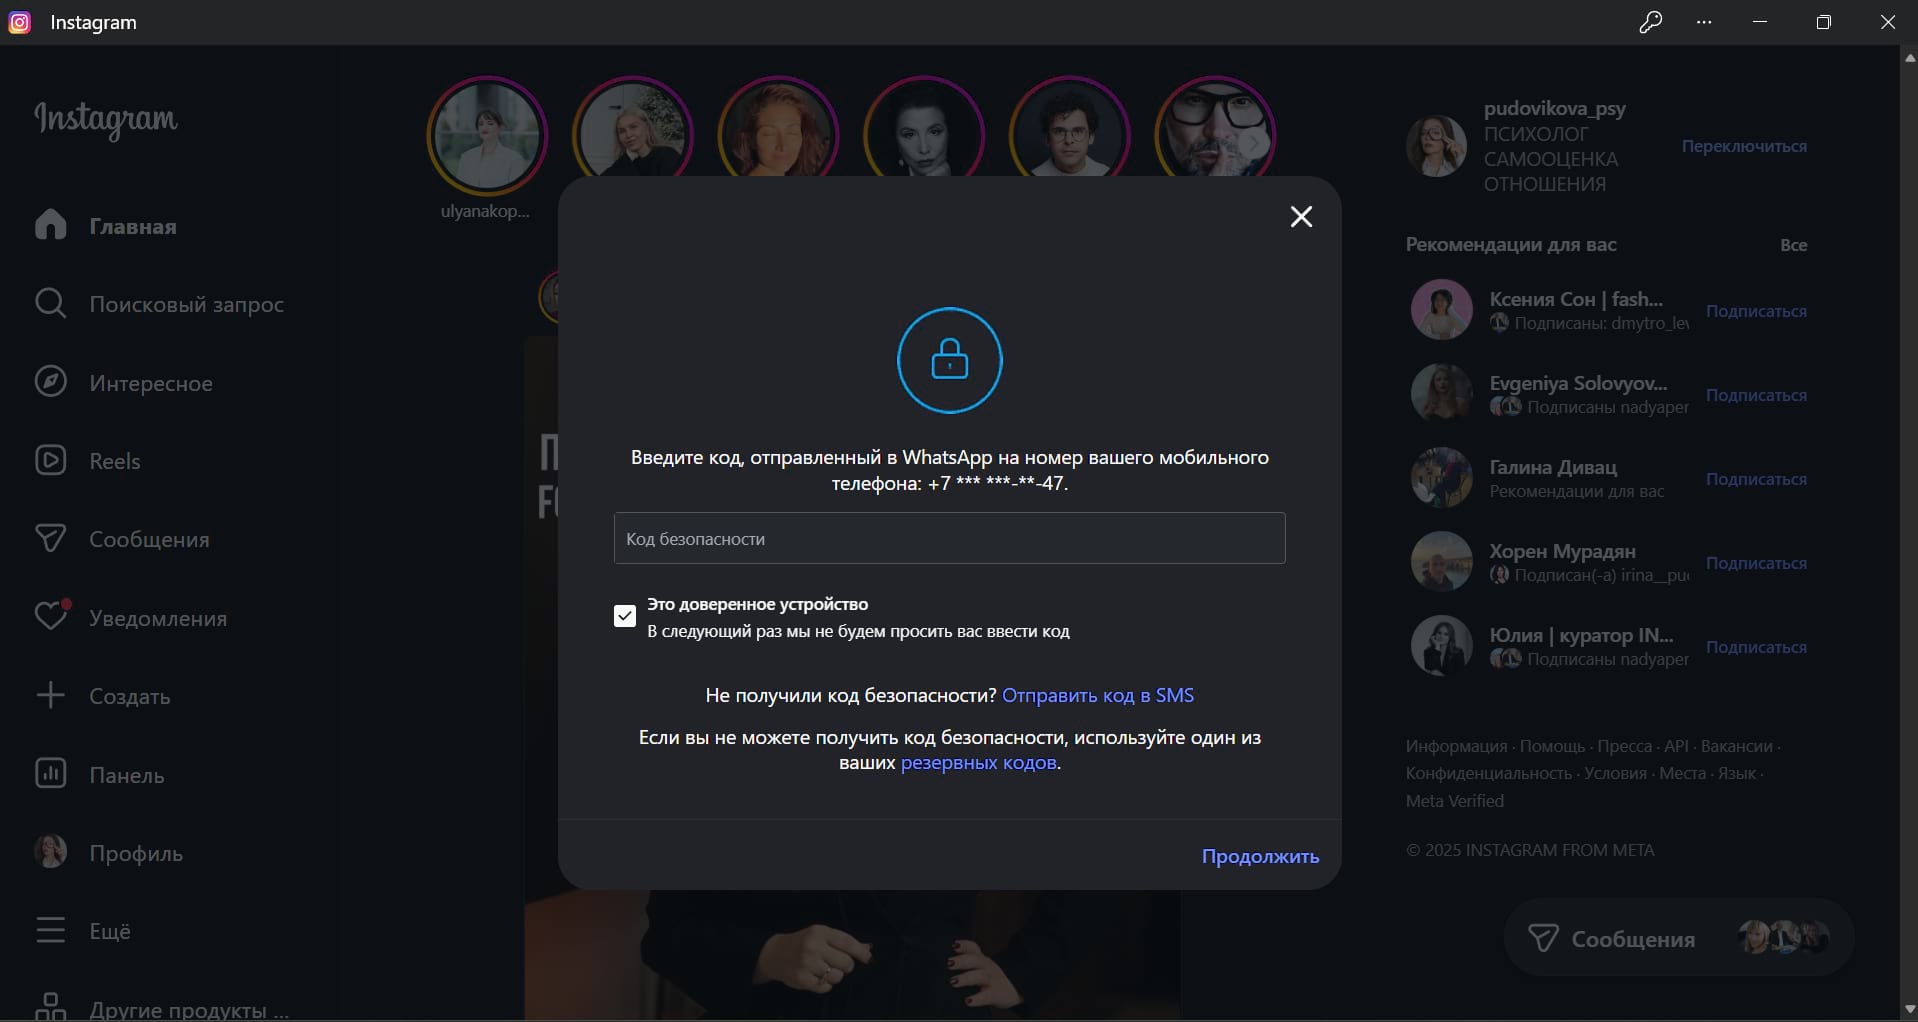This screenshot has width=1918, height=1022.
Task: Open search via the magnifier icon
Action: (x=50, y=303)
